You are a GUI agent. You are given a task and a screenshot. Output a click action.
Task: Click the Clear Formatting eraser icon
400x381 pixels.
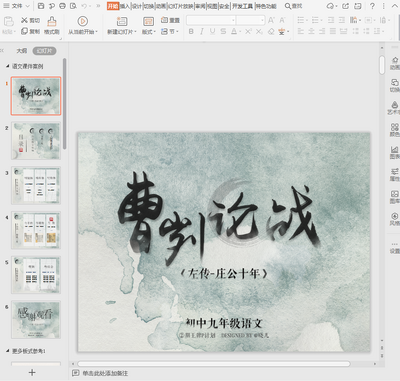click(271, 31)
